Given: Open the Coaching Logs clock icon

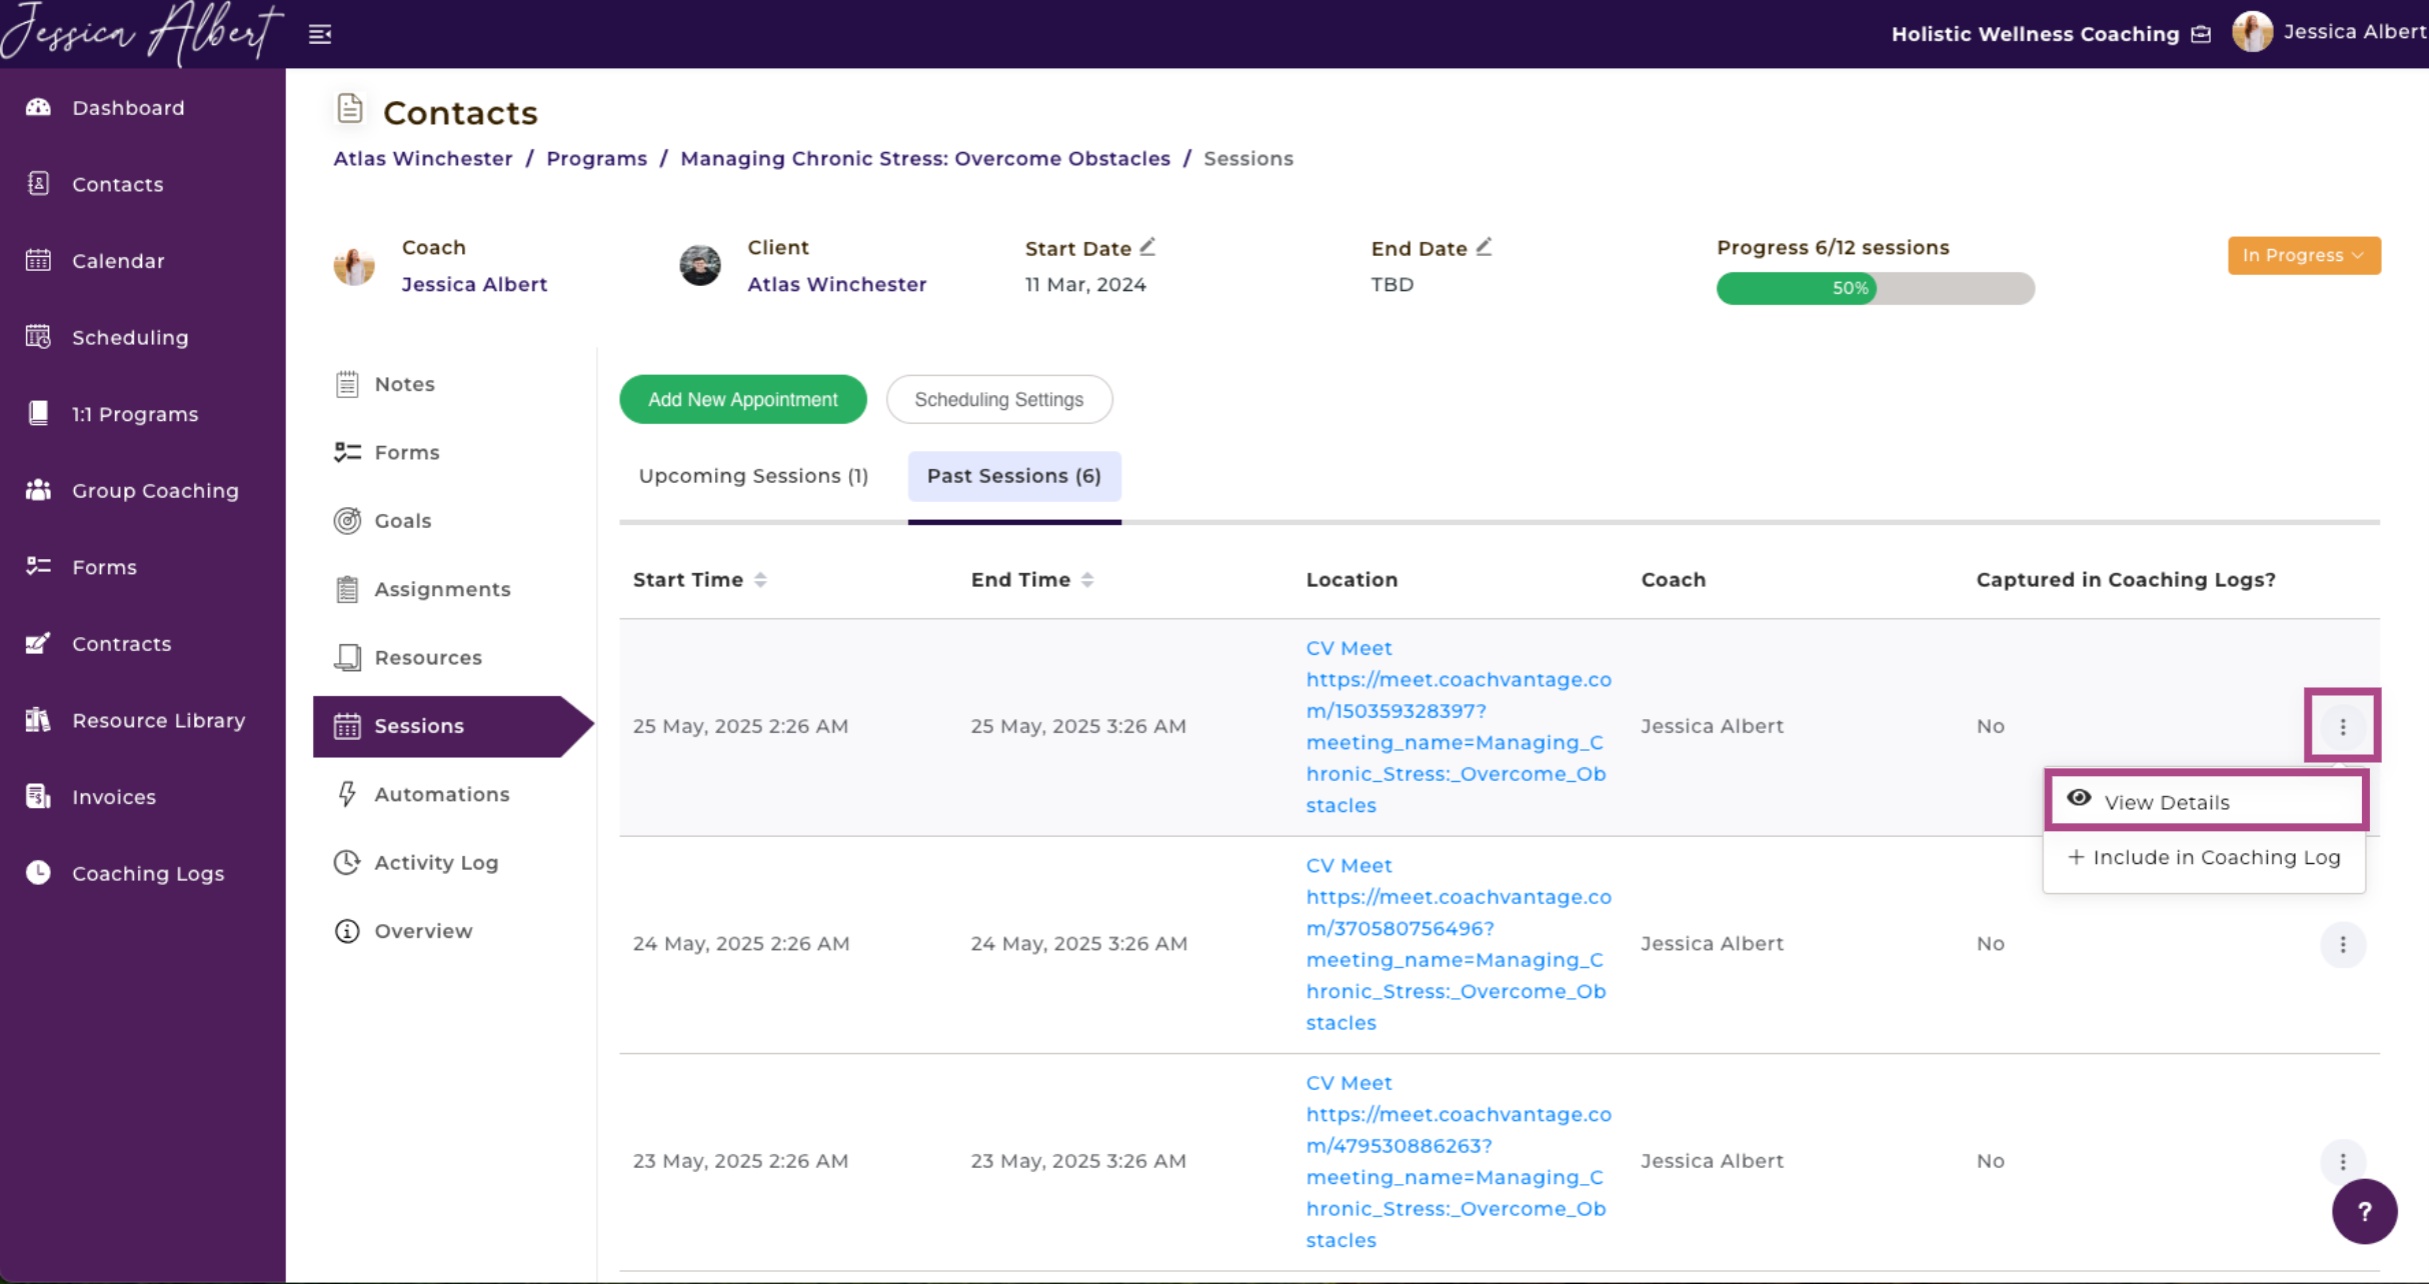Looking at the screenshot, I should coord(39,873).
